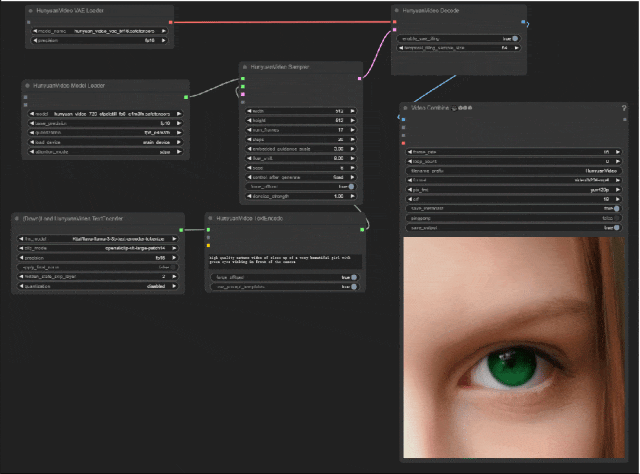Increase crf value in Video Combine
The image size is (640, 474).
pos(618,199)
